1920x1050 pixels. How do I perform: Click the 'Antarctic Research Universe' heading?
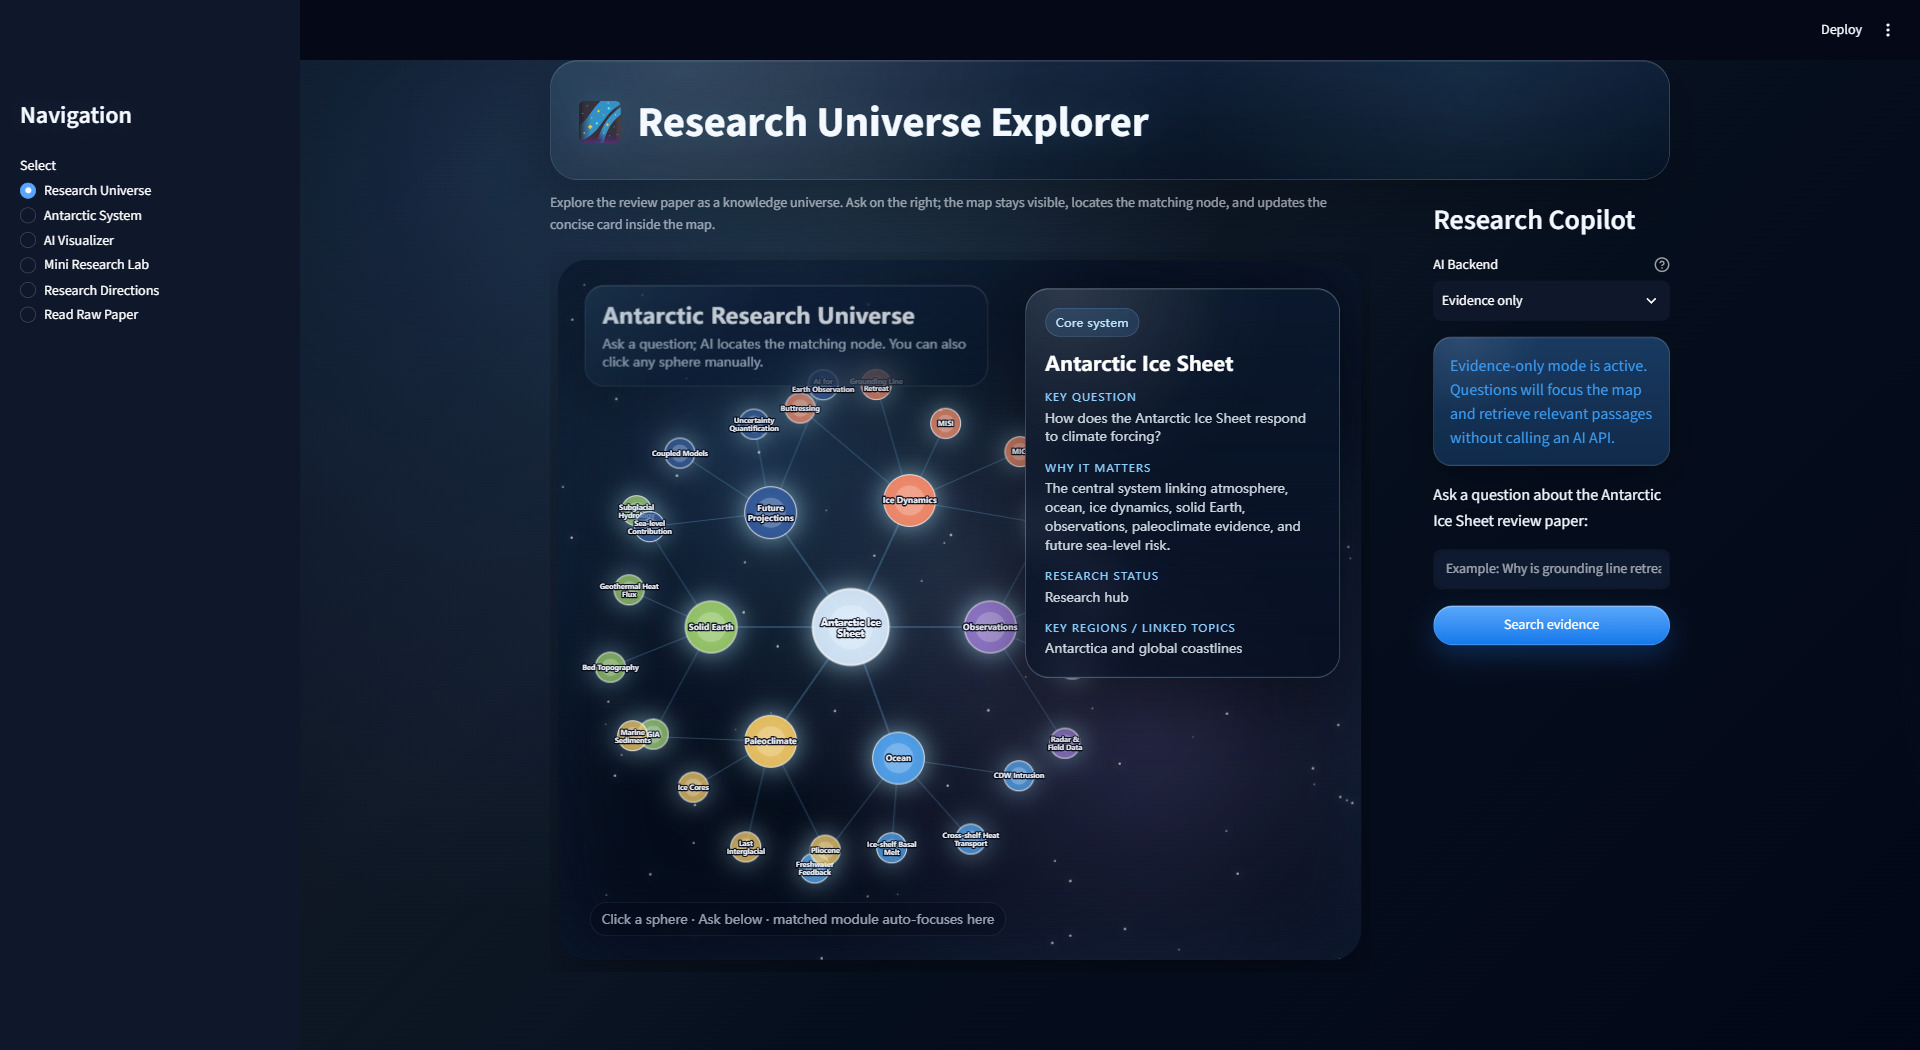pyautogui.click(x=758, y=316)
